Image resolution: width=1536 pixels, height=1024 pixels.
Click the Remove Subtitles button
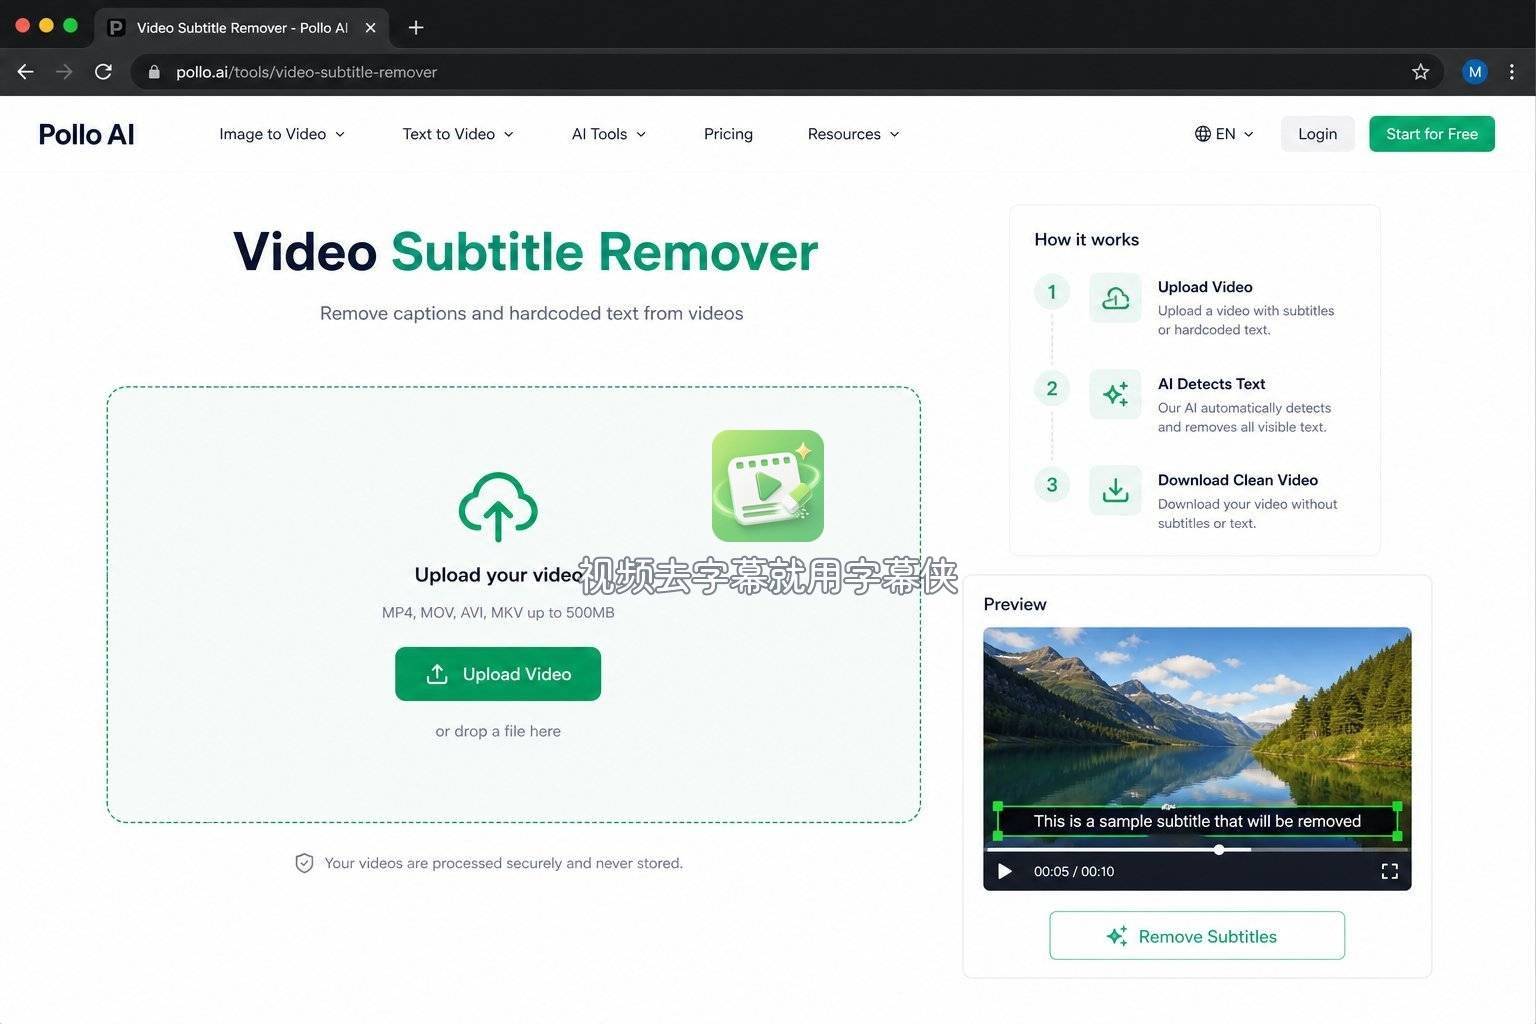1197,936
